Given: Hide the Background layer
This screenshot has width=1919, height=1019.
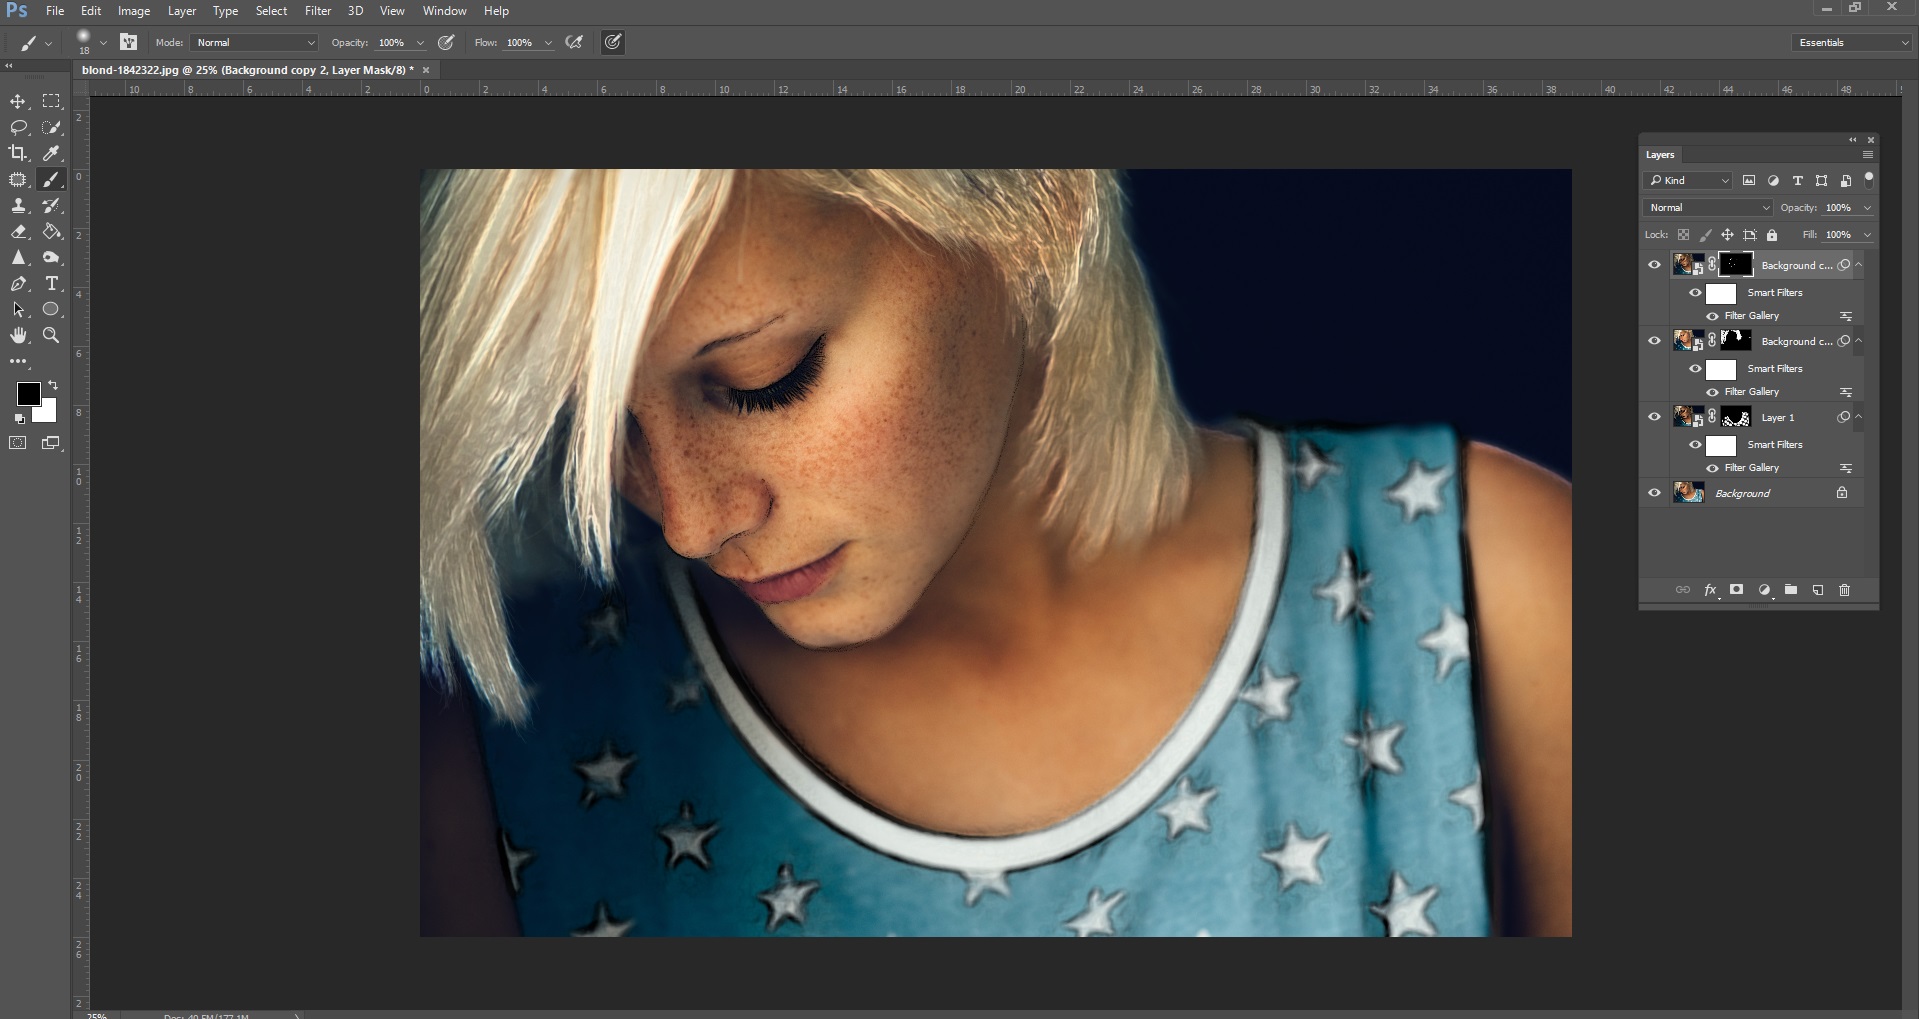Looking at the screenshot, I should (1655, 492).
